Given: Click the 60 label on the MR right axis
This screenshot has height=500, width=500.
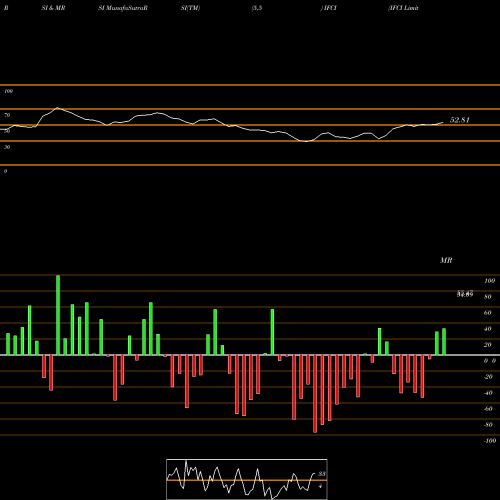Looking at the screenshot, I should click(x=488, y=313).
